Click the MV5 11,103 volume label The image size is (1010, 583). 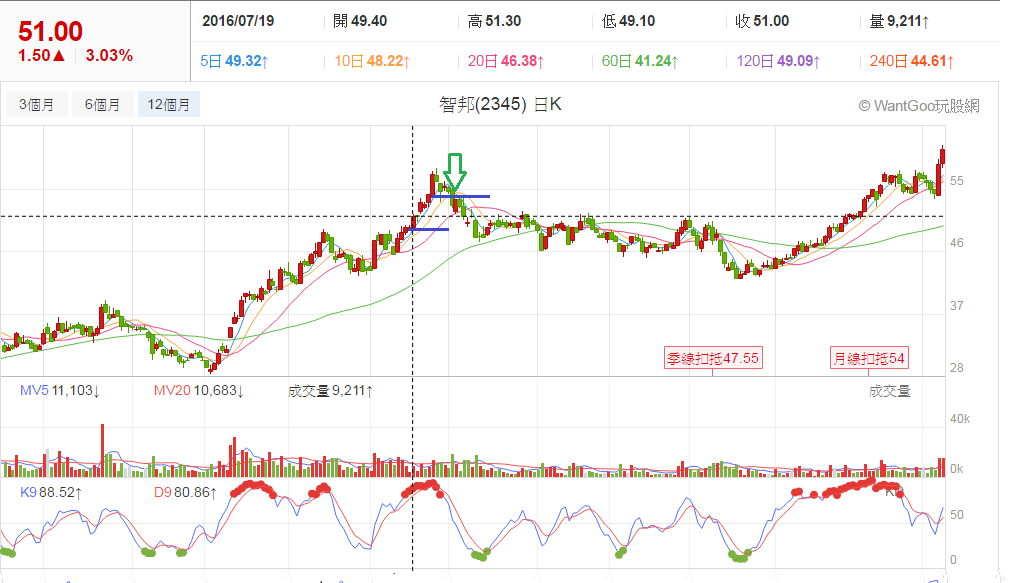coord(60,390)
